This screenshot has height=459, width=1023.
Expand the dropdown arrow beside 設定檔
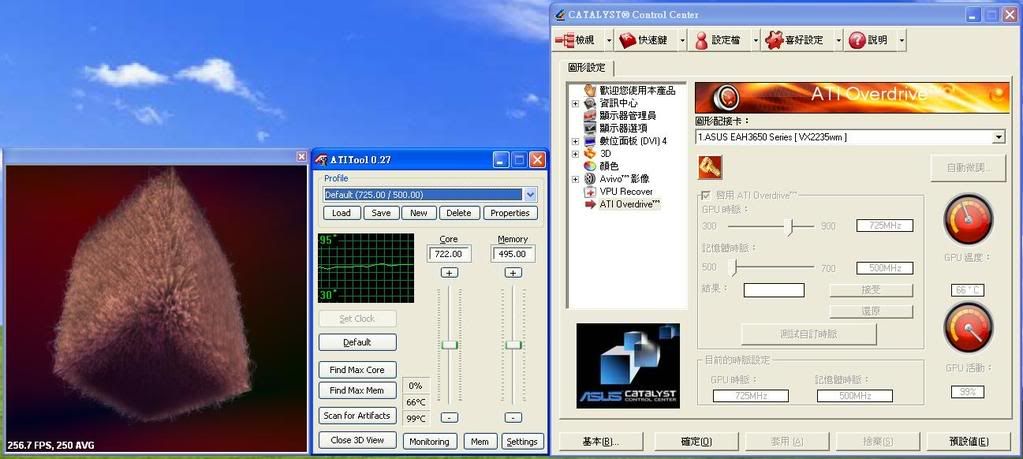[x=756, y=40]
